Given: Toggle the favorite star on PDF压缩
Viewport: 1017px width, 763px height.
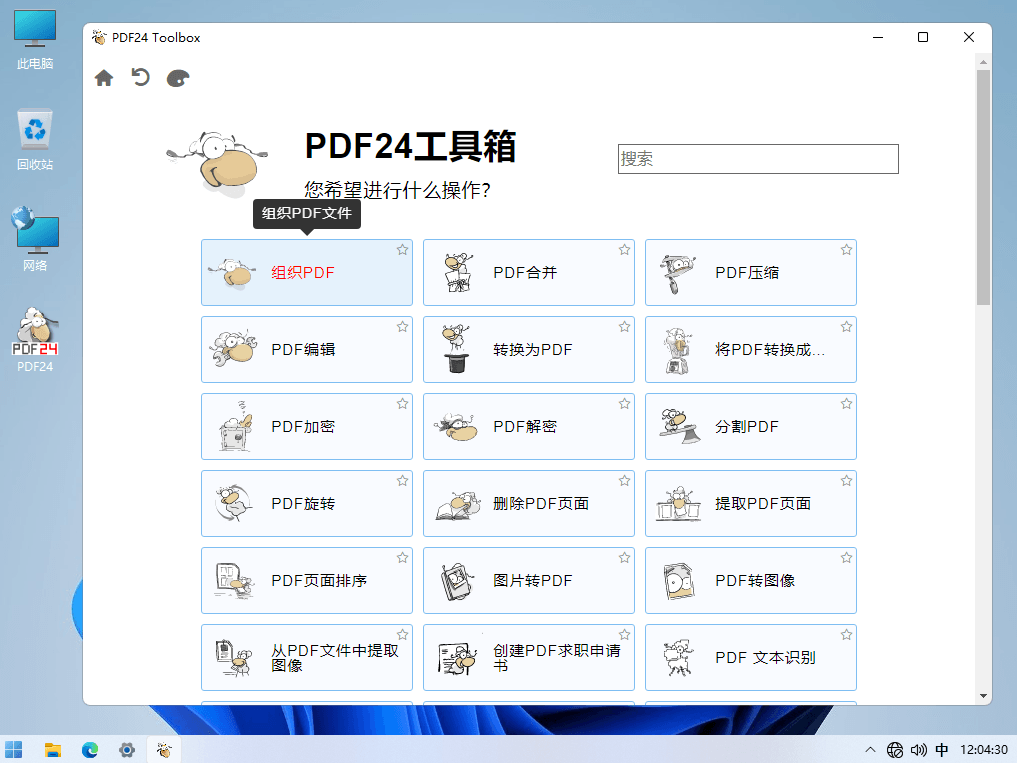Looking at the screenshot, I should pos(845,249).
